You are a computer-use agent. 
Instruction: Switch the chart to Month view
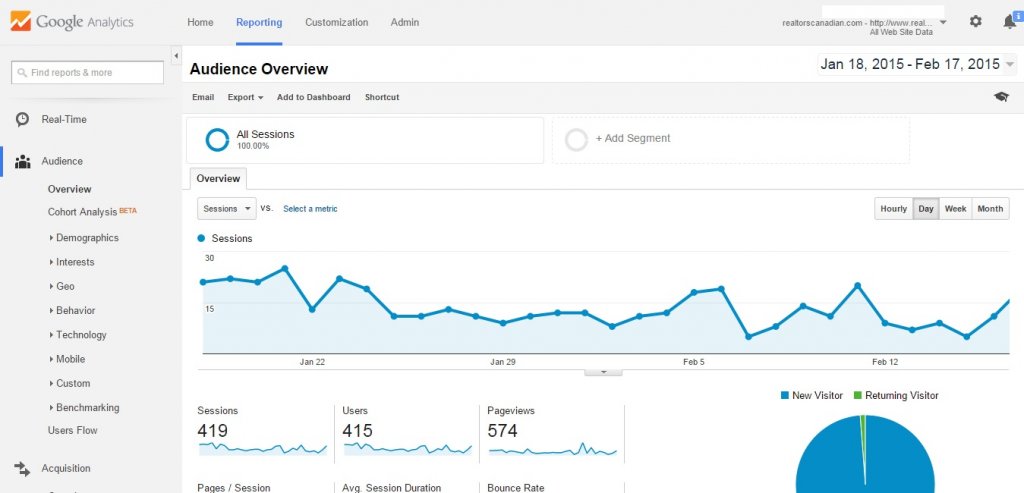[990, 209]
